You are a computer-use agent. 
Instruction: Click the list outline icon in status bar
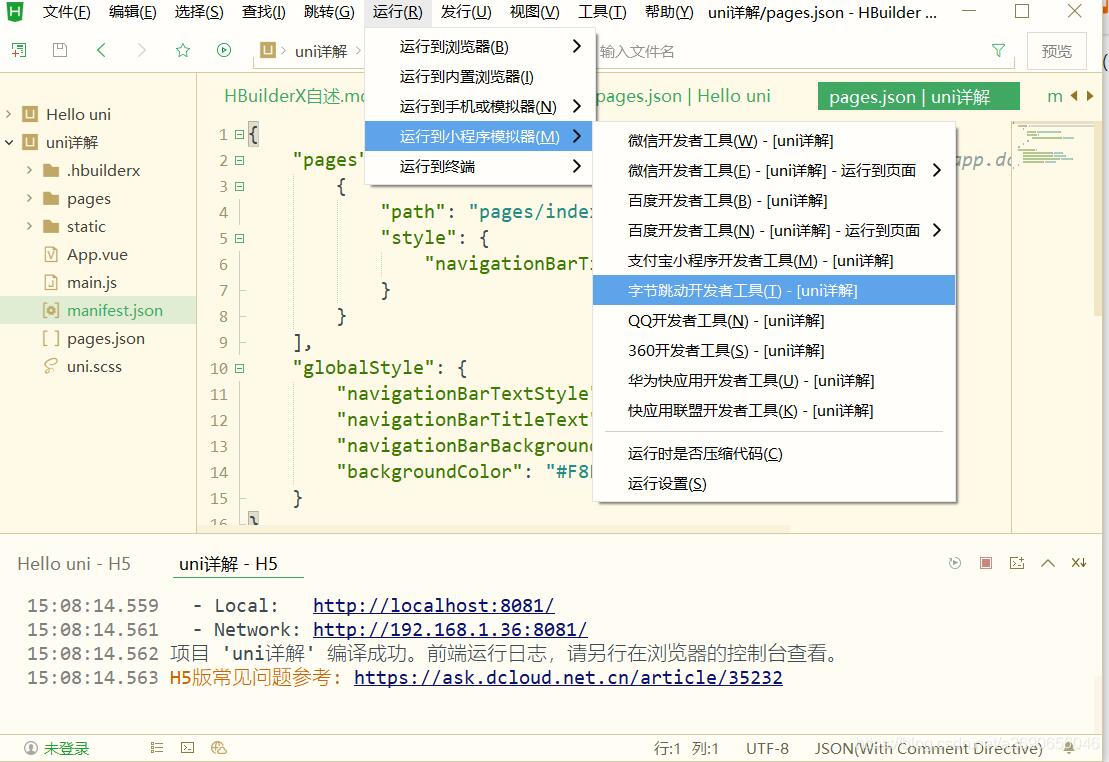157,747
